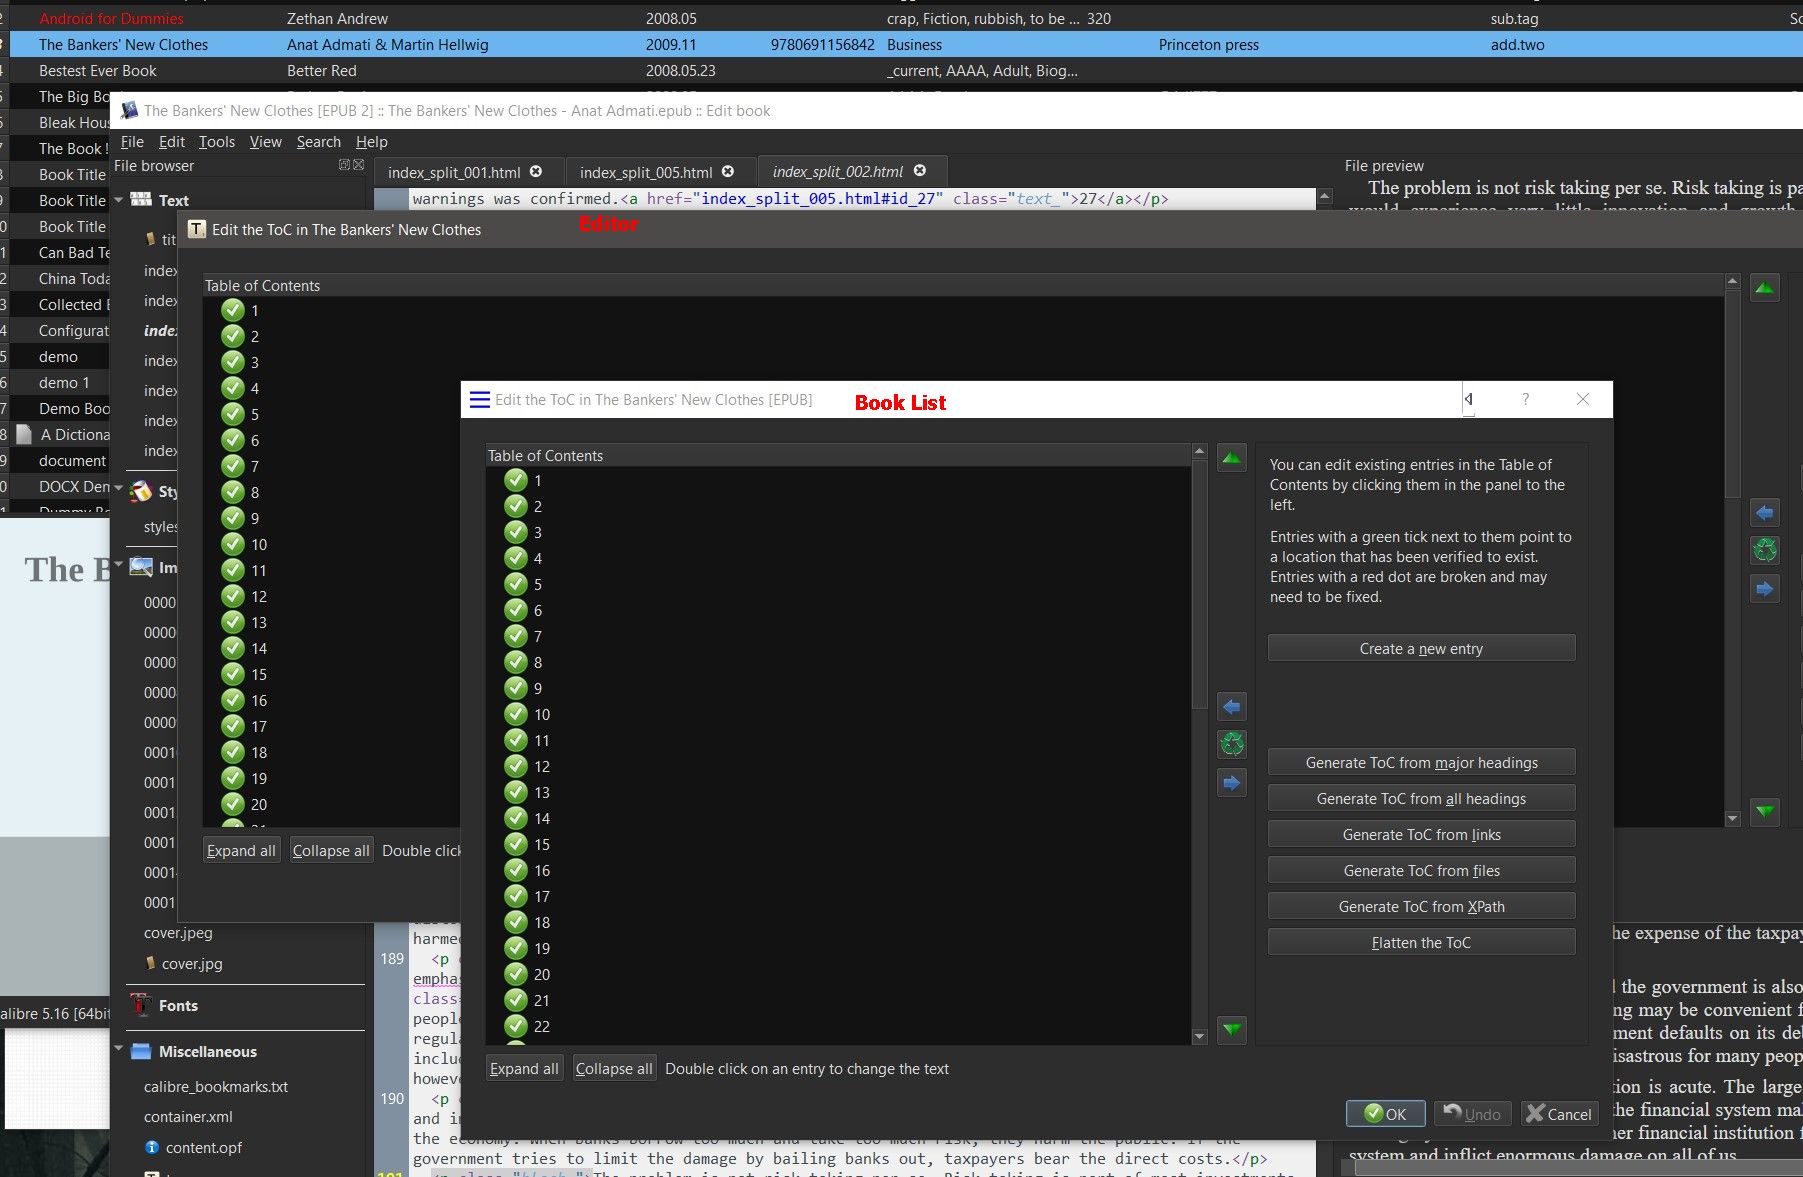Click the scroll-down arrow of the EPUB ToC list
Viewport: 1803px width, 1177px height.
coord(1200,1037)
